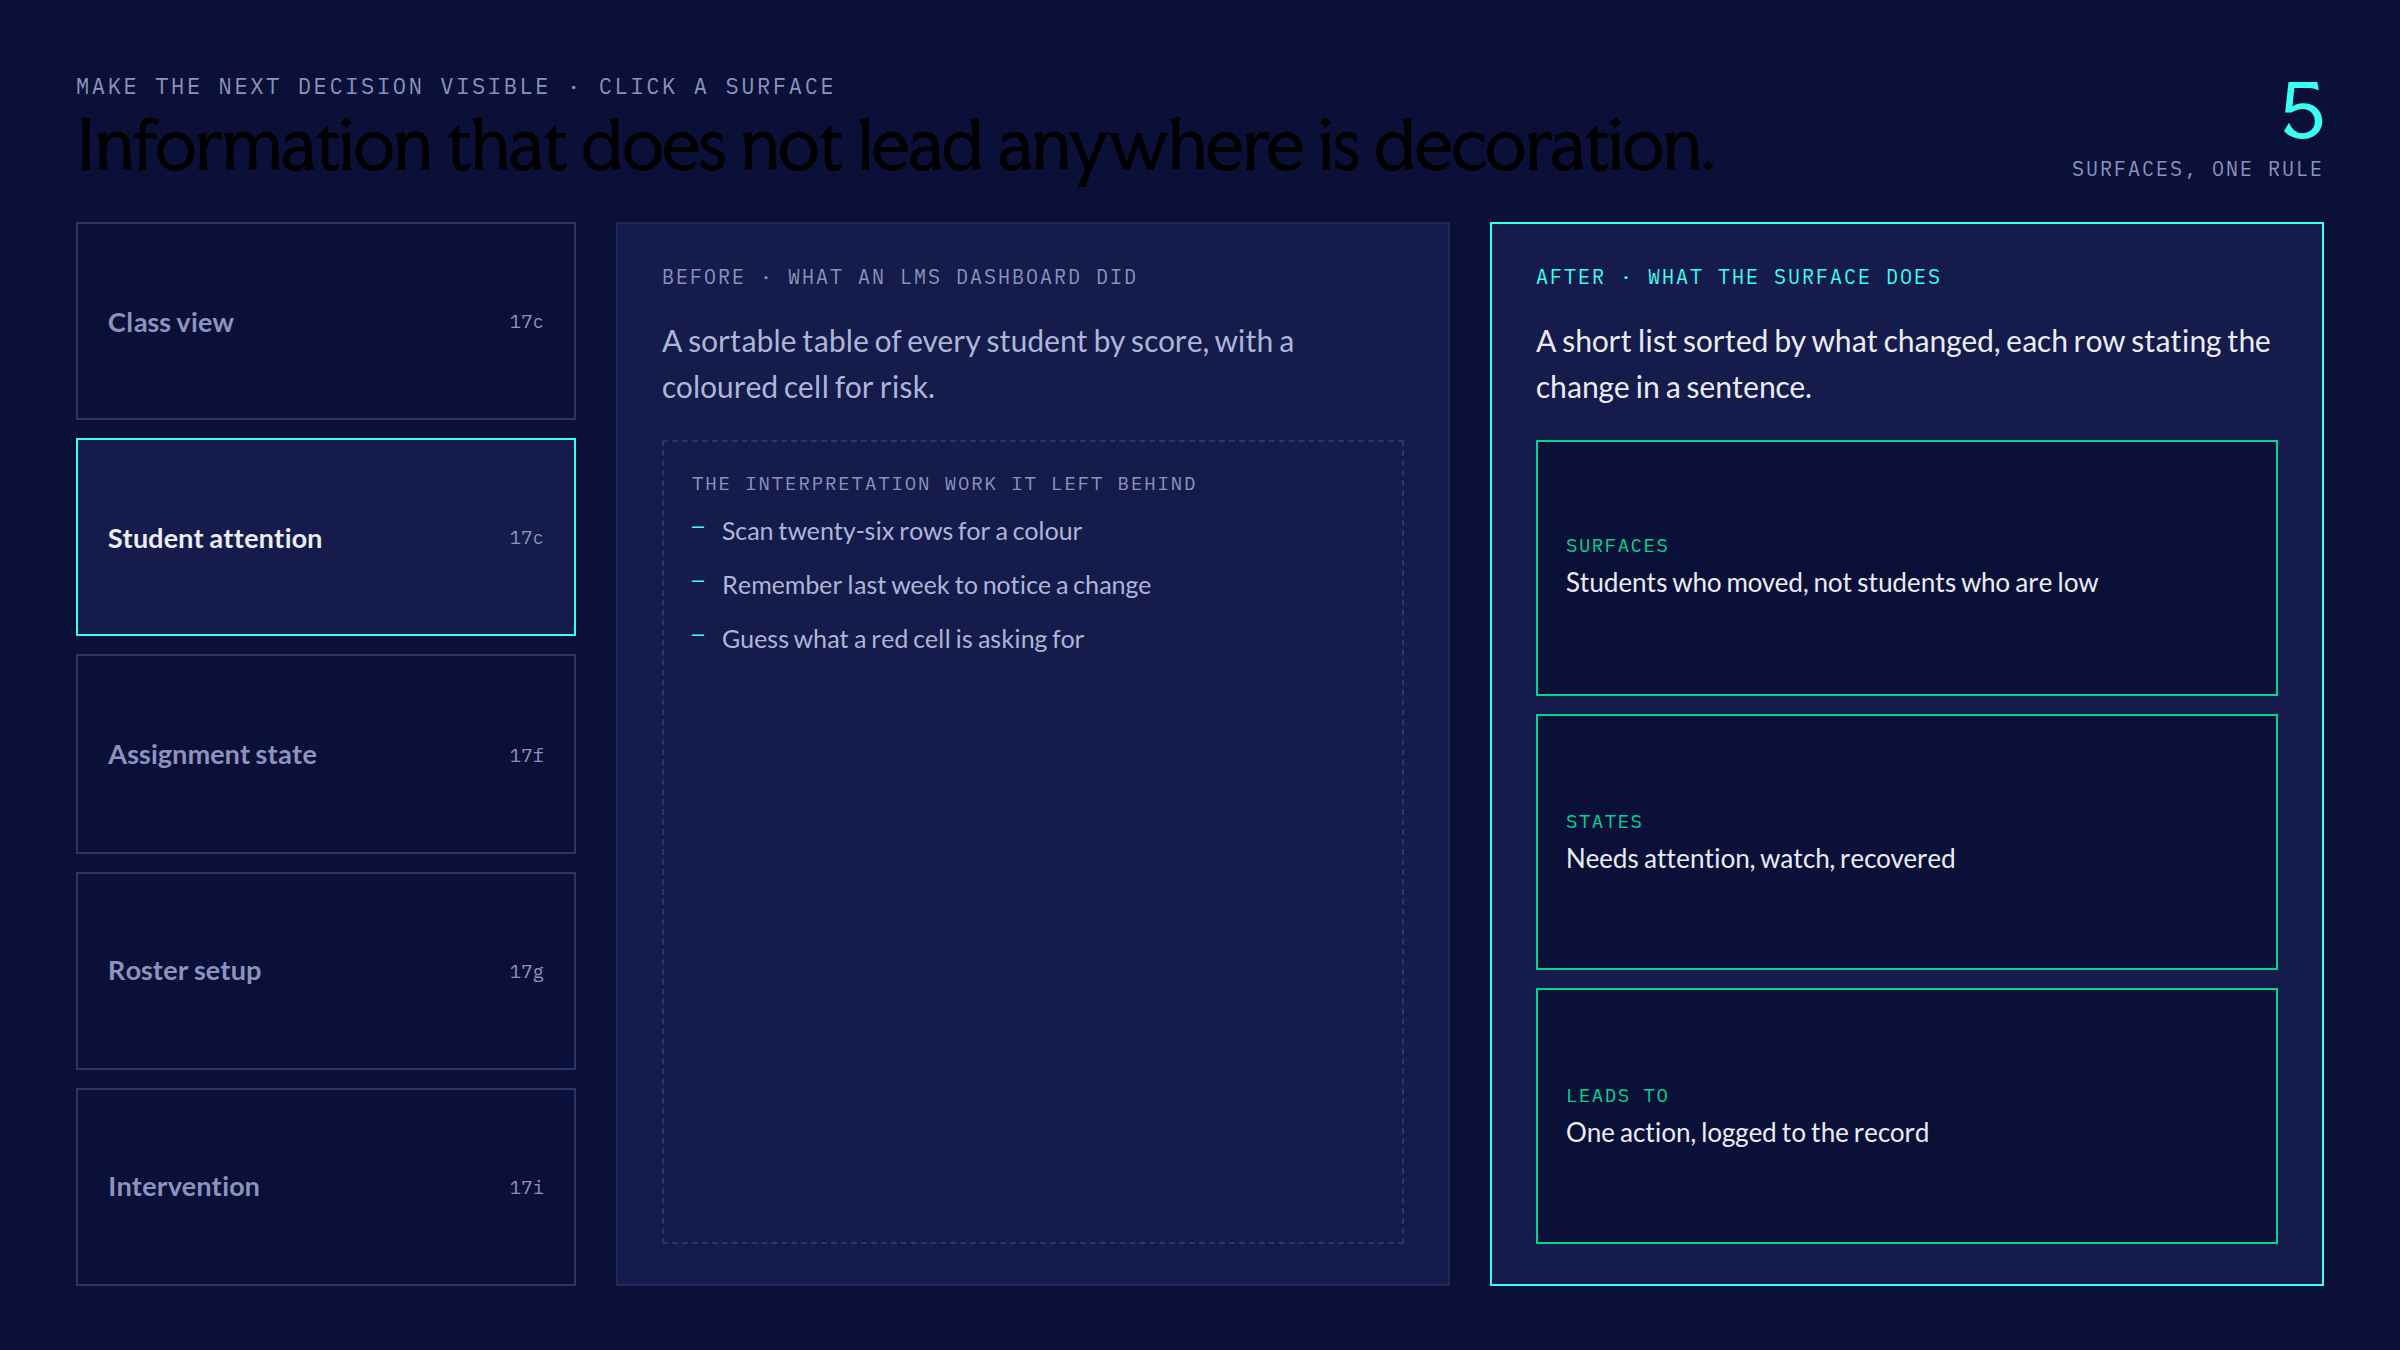Select the item Scan twenty-six rows for a colour
Screen dimensions: 2400x1350
click(902, 531)
